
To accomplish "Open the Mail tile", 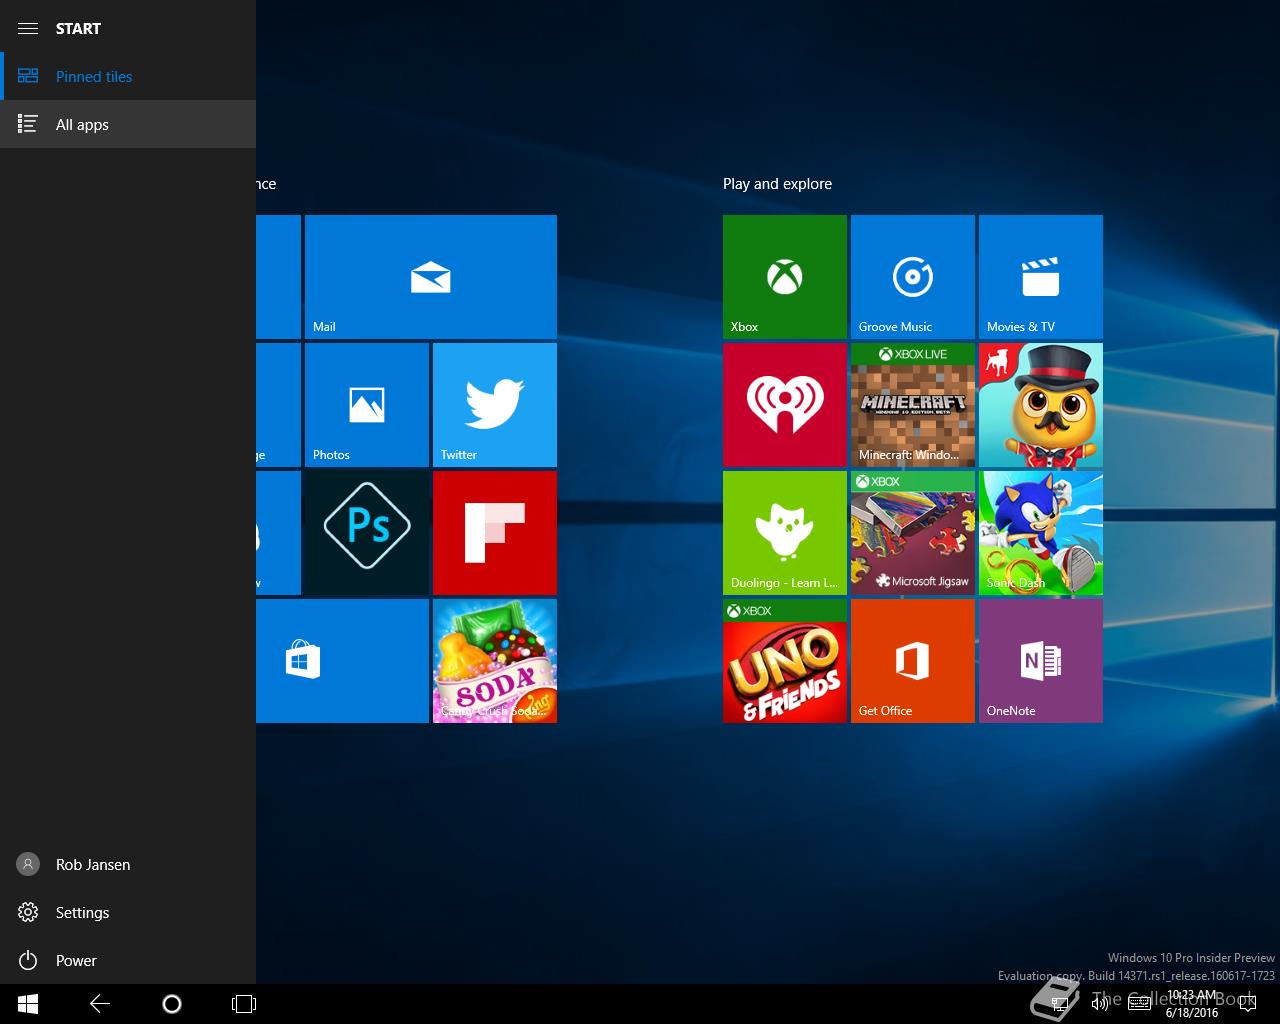I will (431, 277).
